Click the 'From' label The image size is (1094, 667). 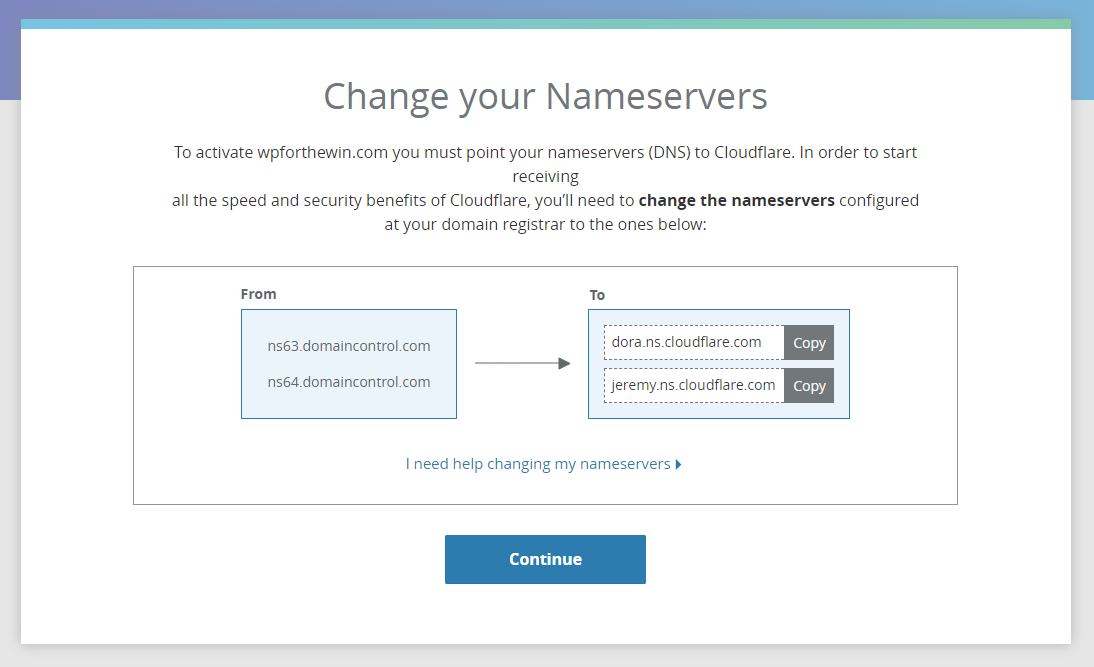click(258, 294)
